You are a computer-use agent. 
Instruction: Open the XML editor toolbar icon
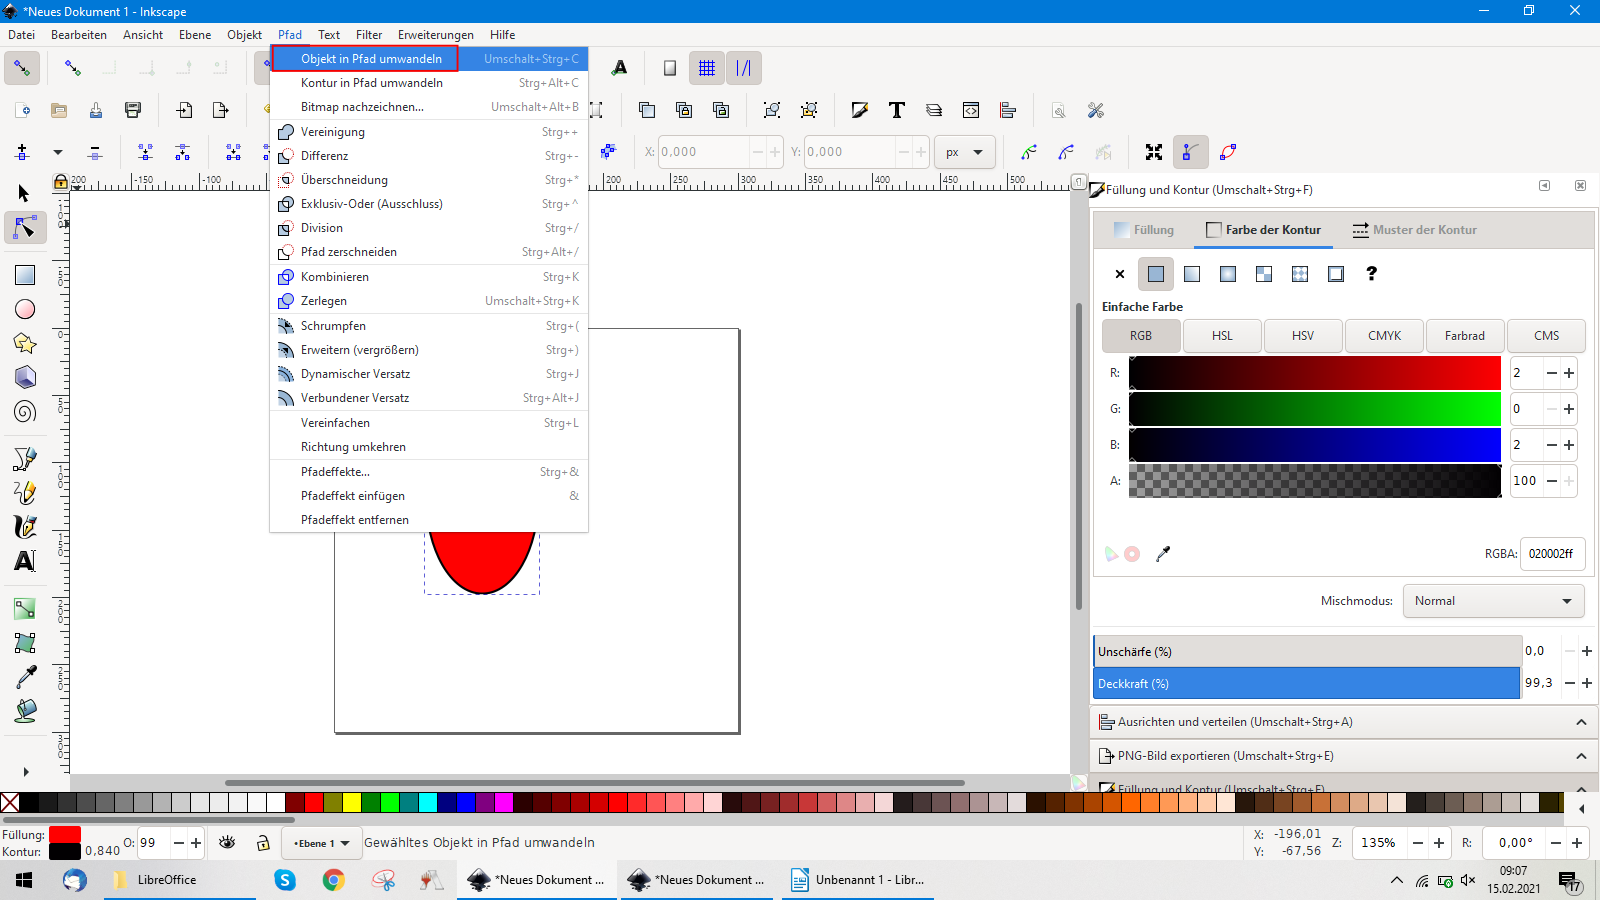coord(971,110)
